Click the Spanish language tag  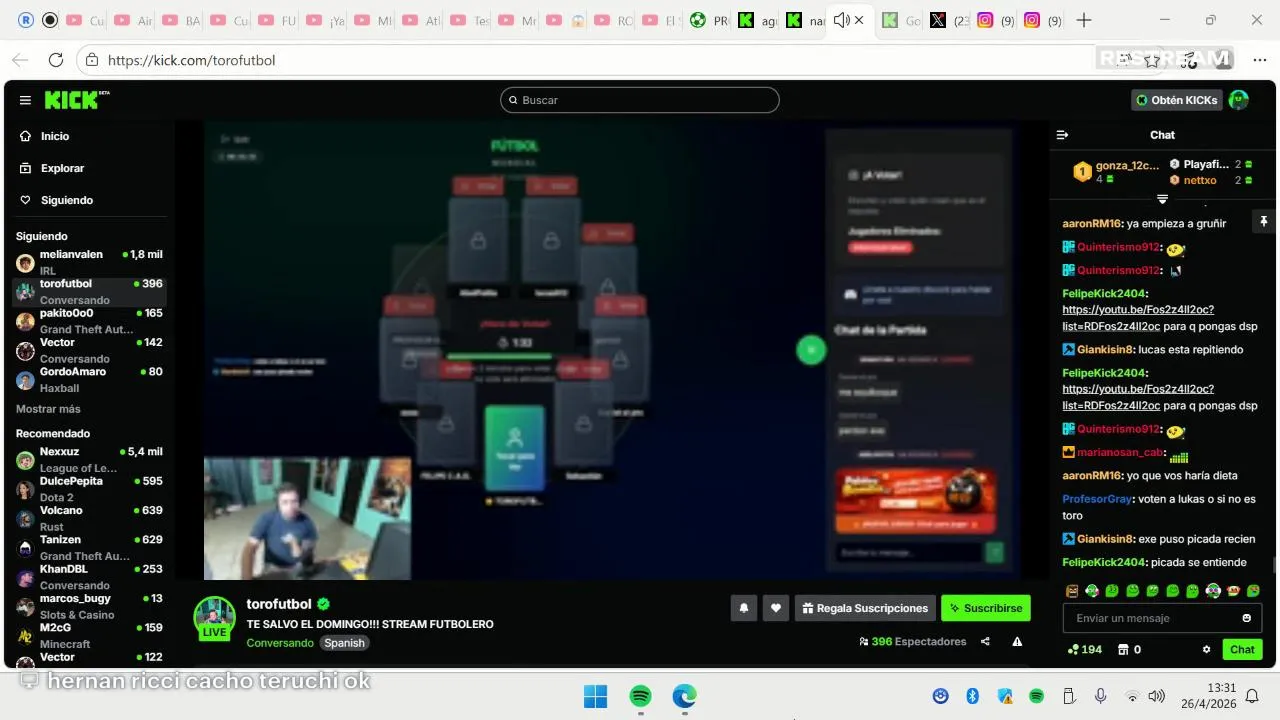click(344, 643)
